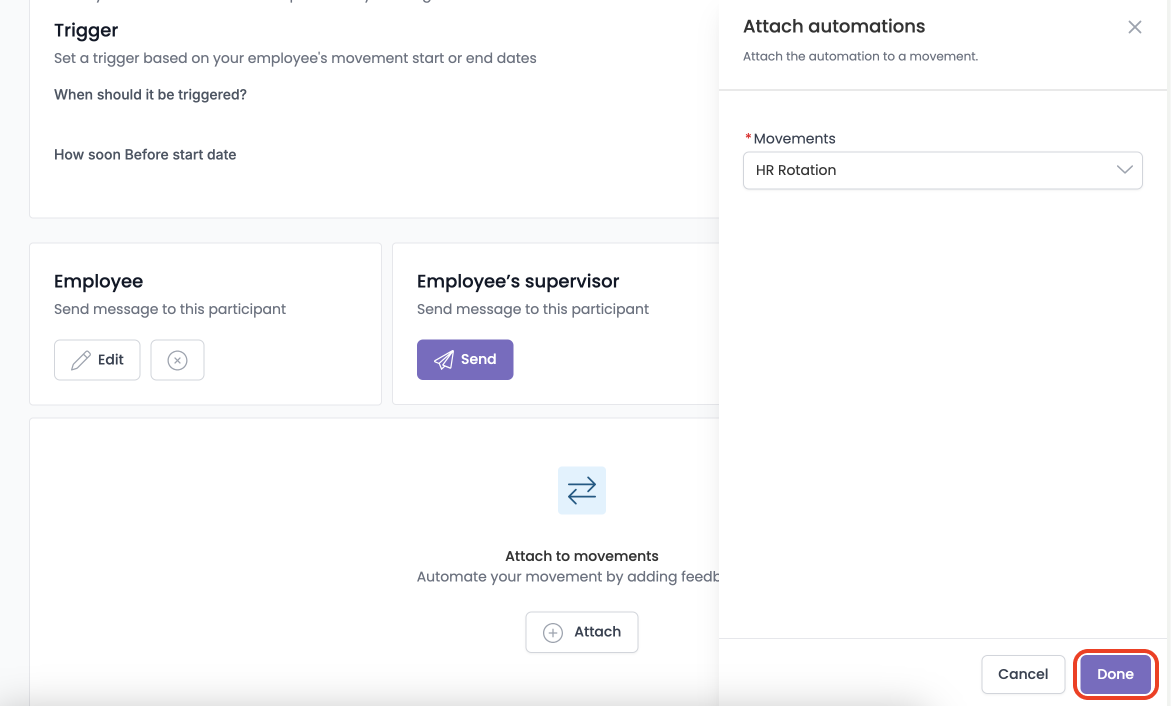Click 'Attach the automation to a movement.' description
This screenshot has height=706, width=1171.
click(860, 57)
